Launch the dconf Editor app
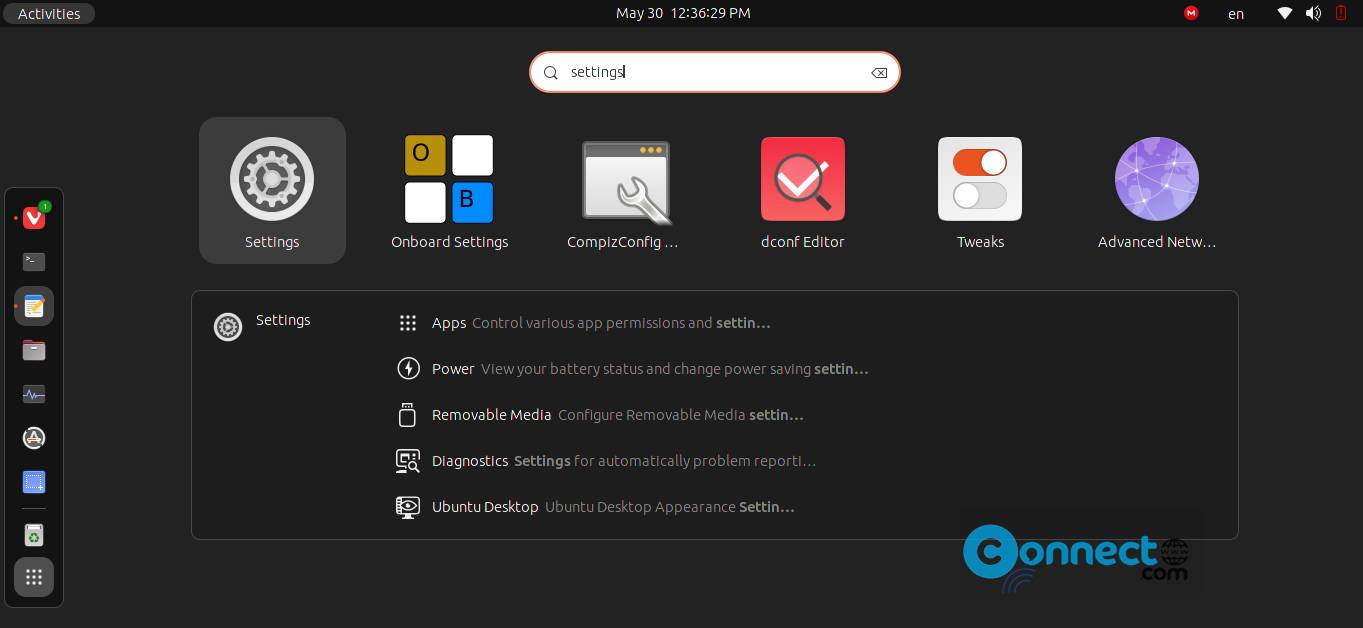 tap(803, 191)
